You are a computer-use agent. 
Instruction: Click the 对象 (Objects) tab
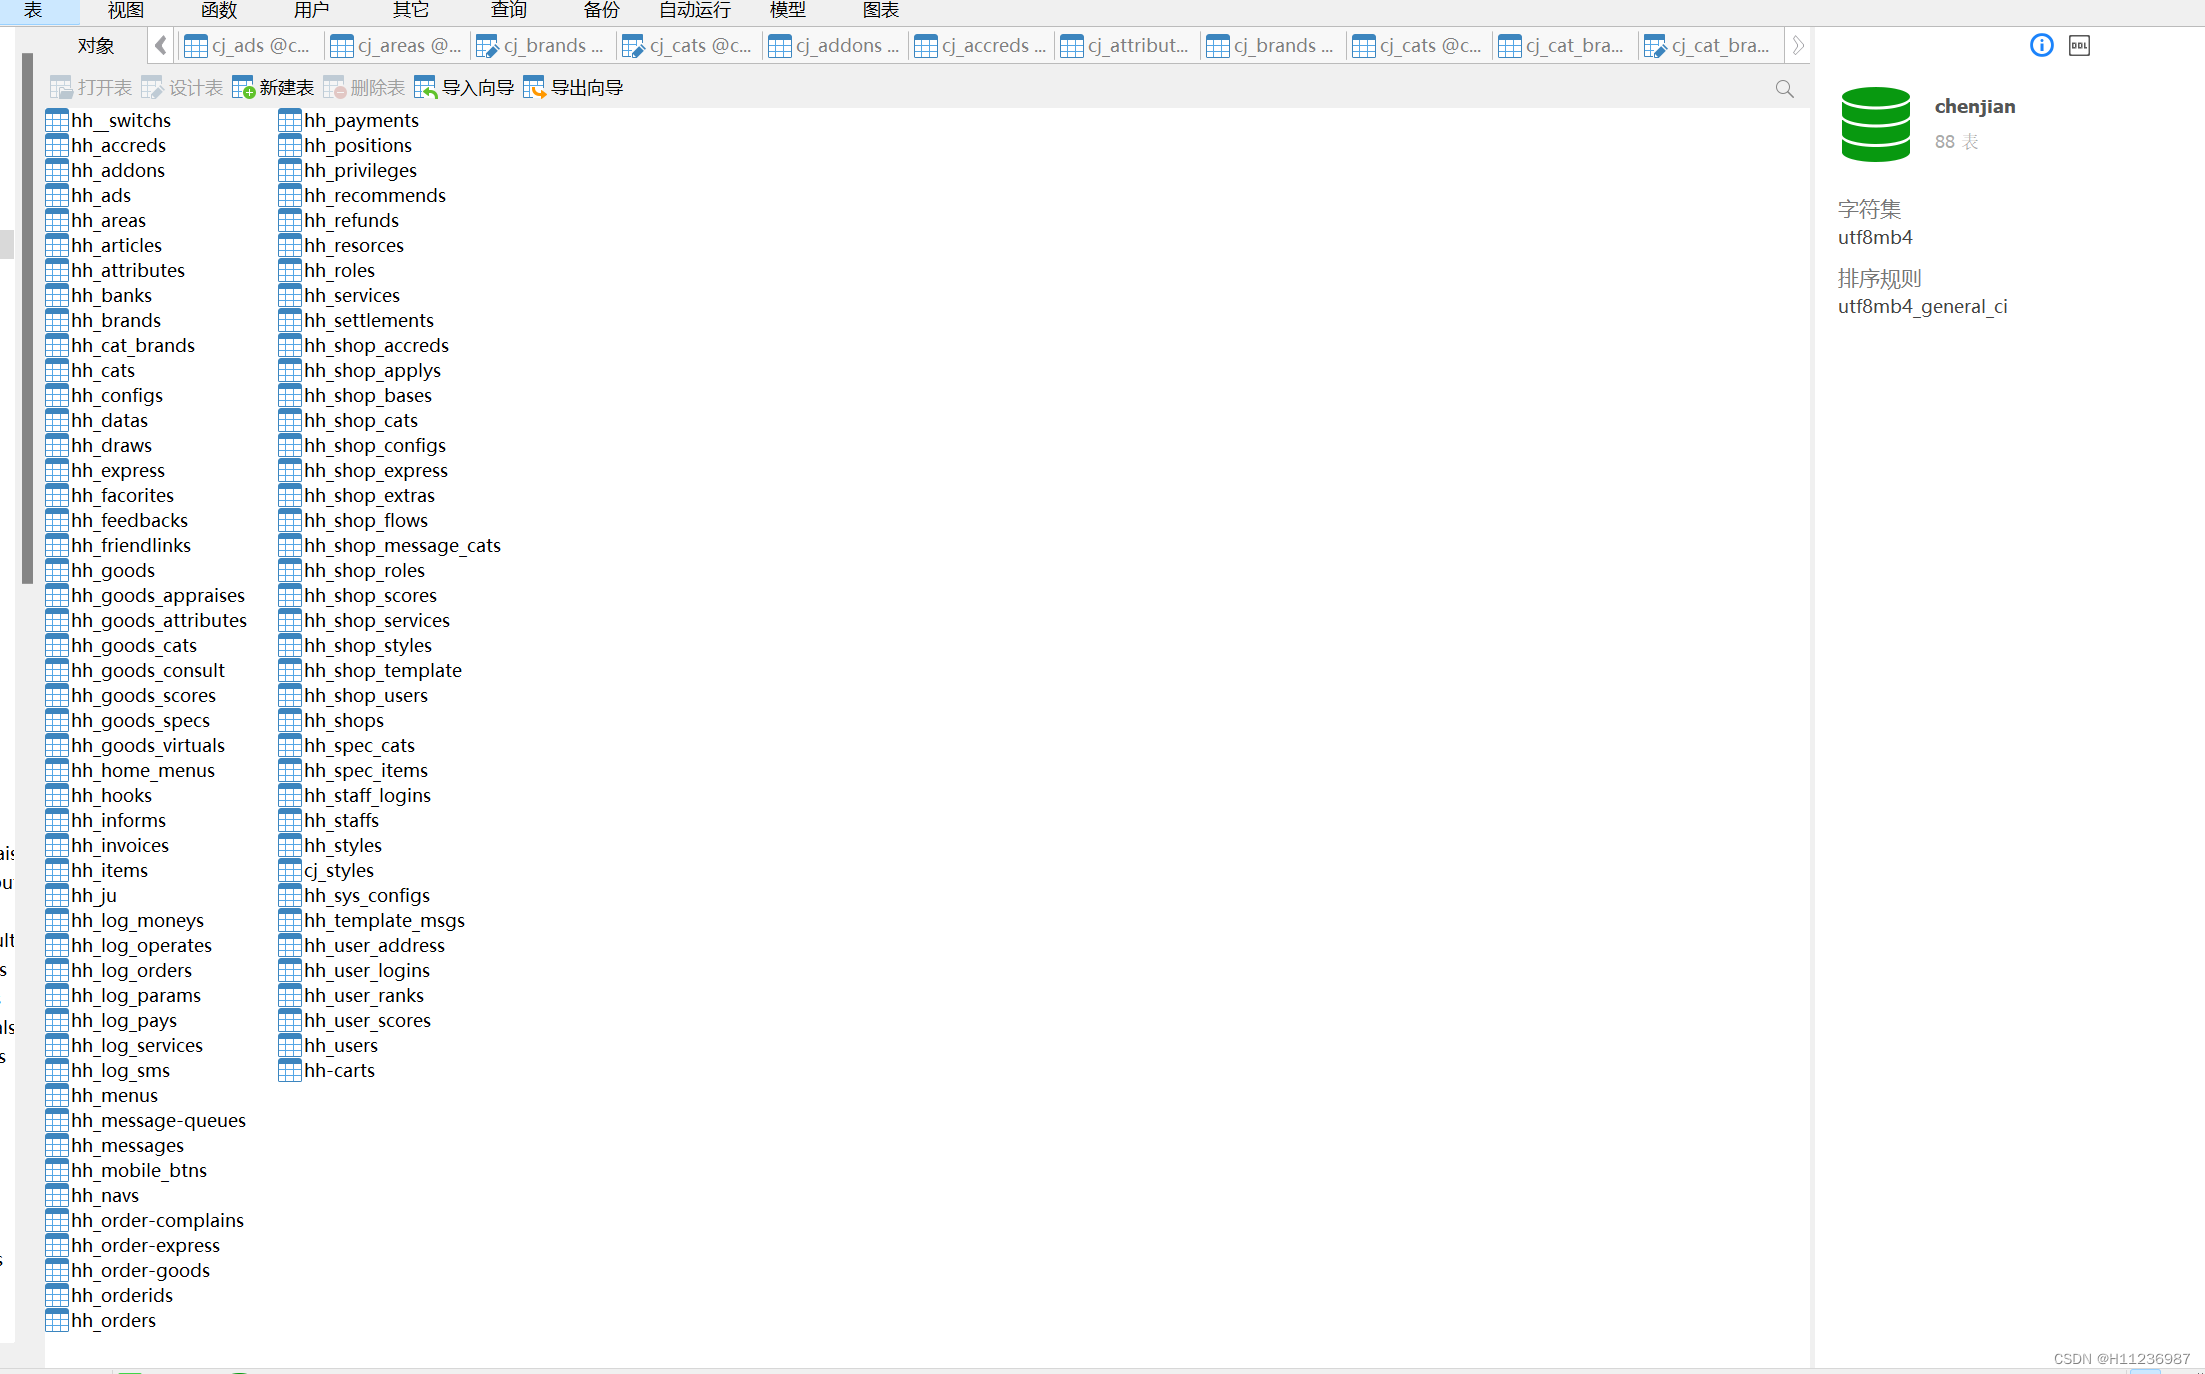(x=95, y=45)
